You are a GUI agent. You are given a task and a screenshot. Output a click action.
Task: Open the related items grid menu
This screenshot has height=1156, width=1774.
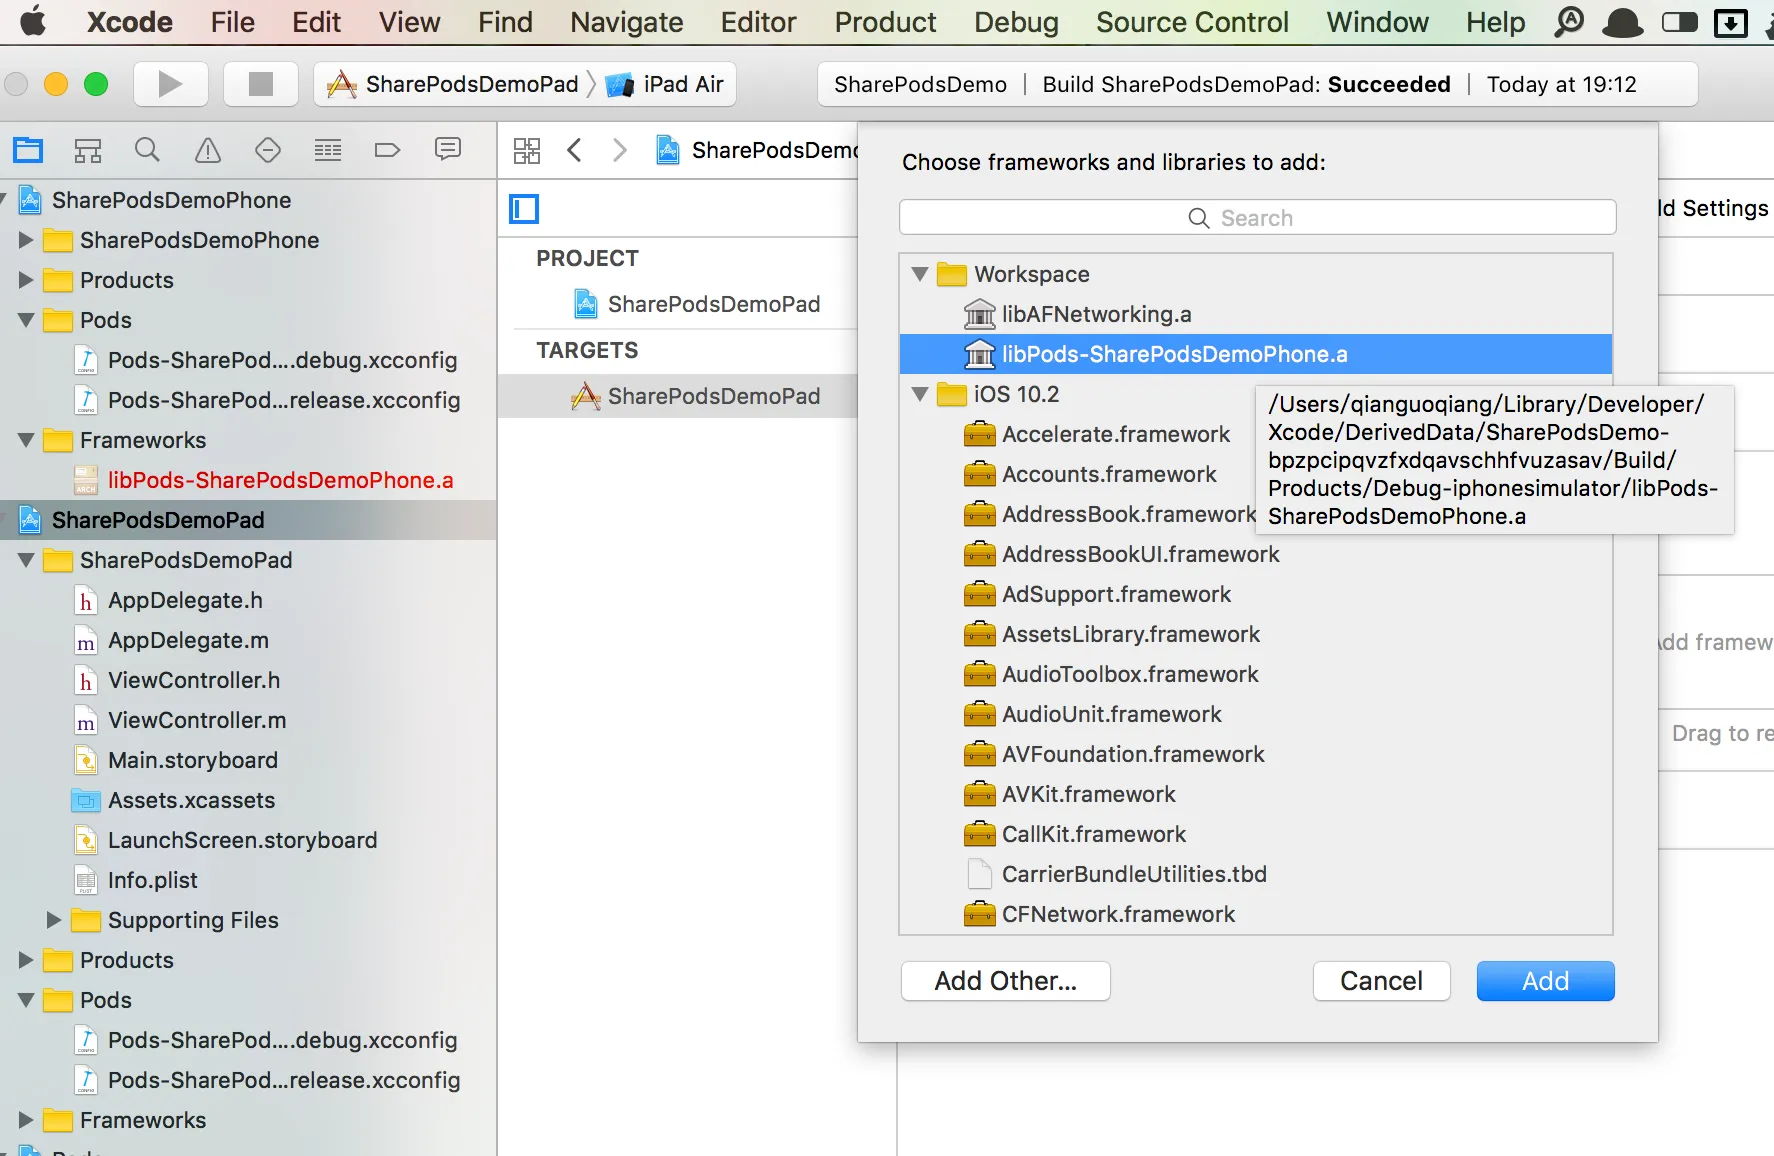coord(527,150)
